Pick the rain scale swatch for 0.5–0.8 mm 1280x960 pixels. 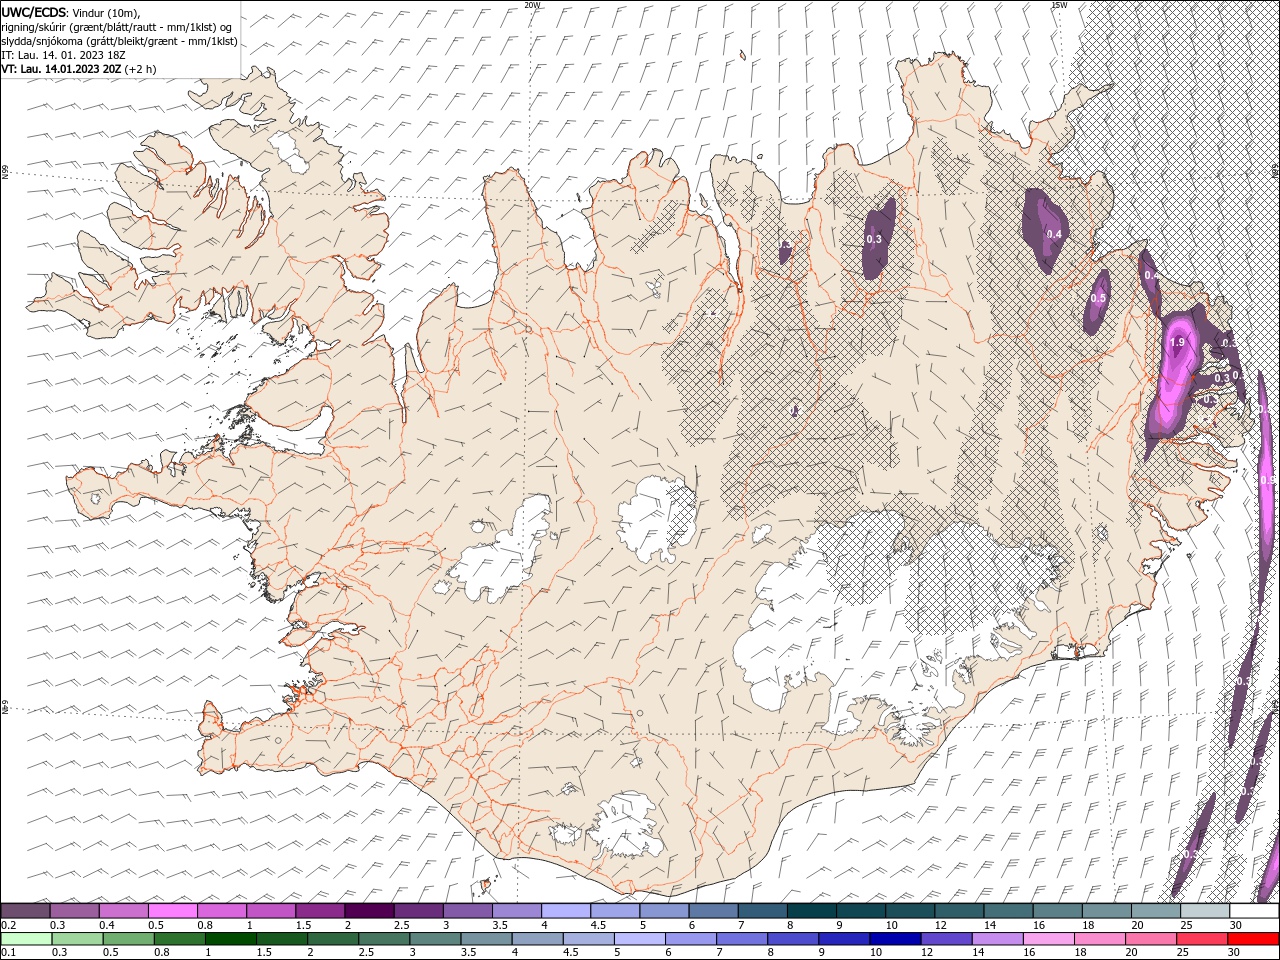tap(128, 939)
